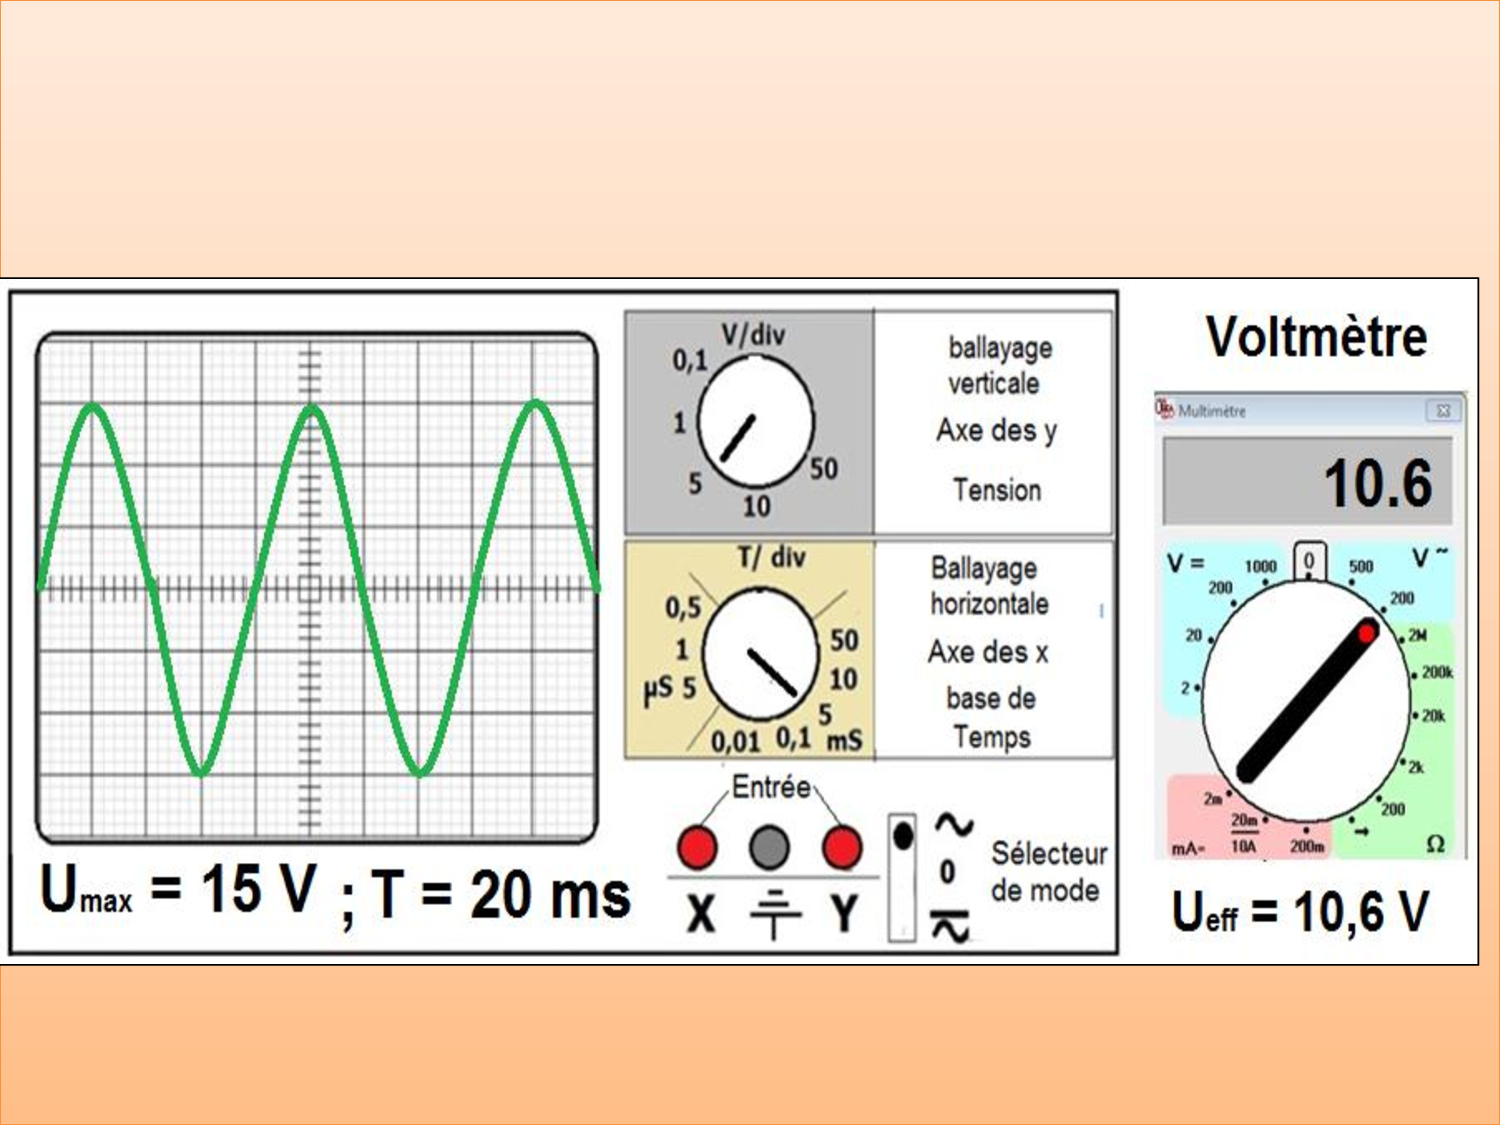Select the diode test arrow position
The width and height of the screenshot is (1500, 1125).
(x=1361, y=830)
